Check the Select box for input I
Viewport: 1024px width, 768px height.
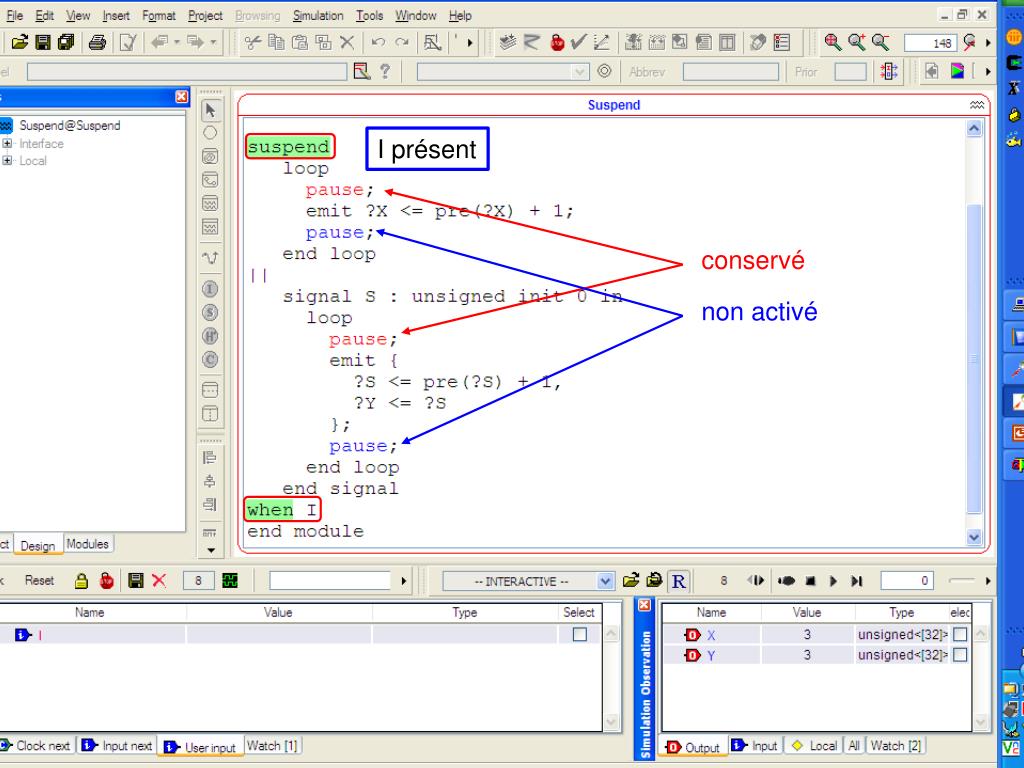click(x=580, y=634)
